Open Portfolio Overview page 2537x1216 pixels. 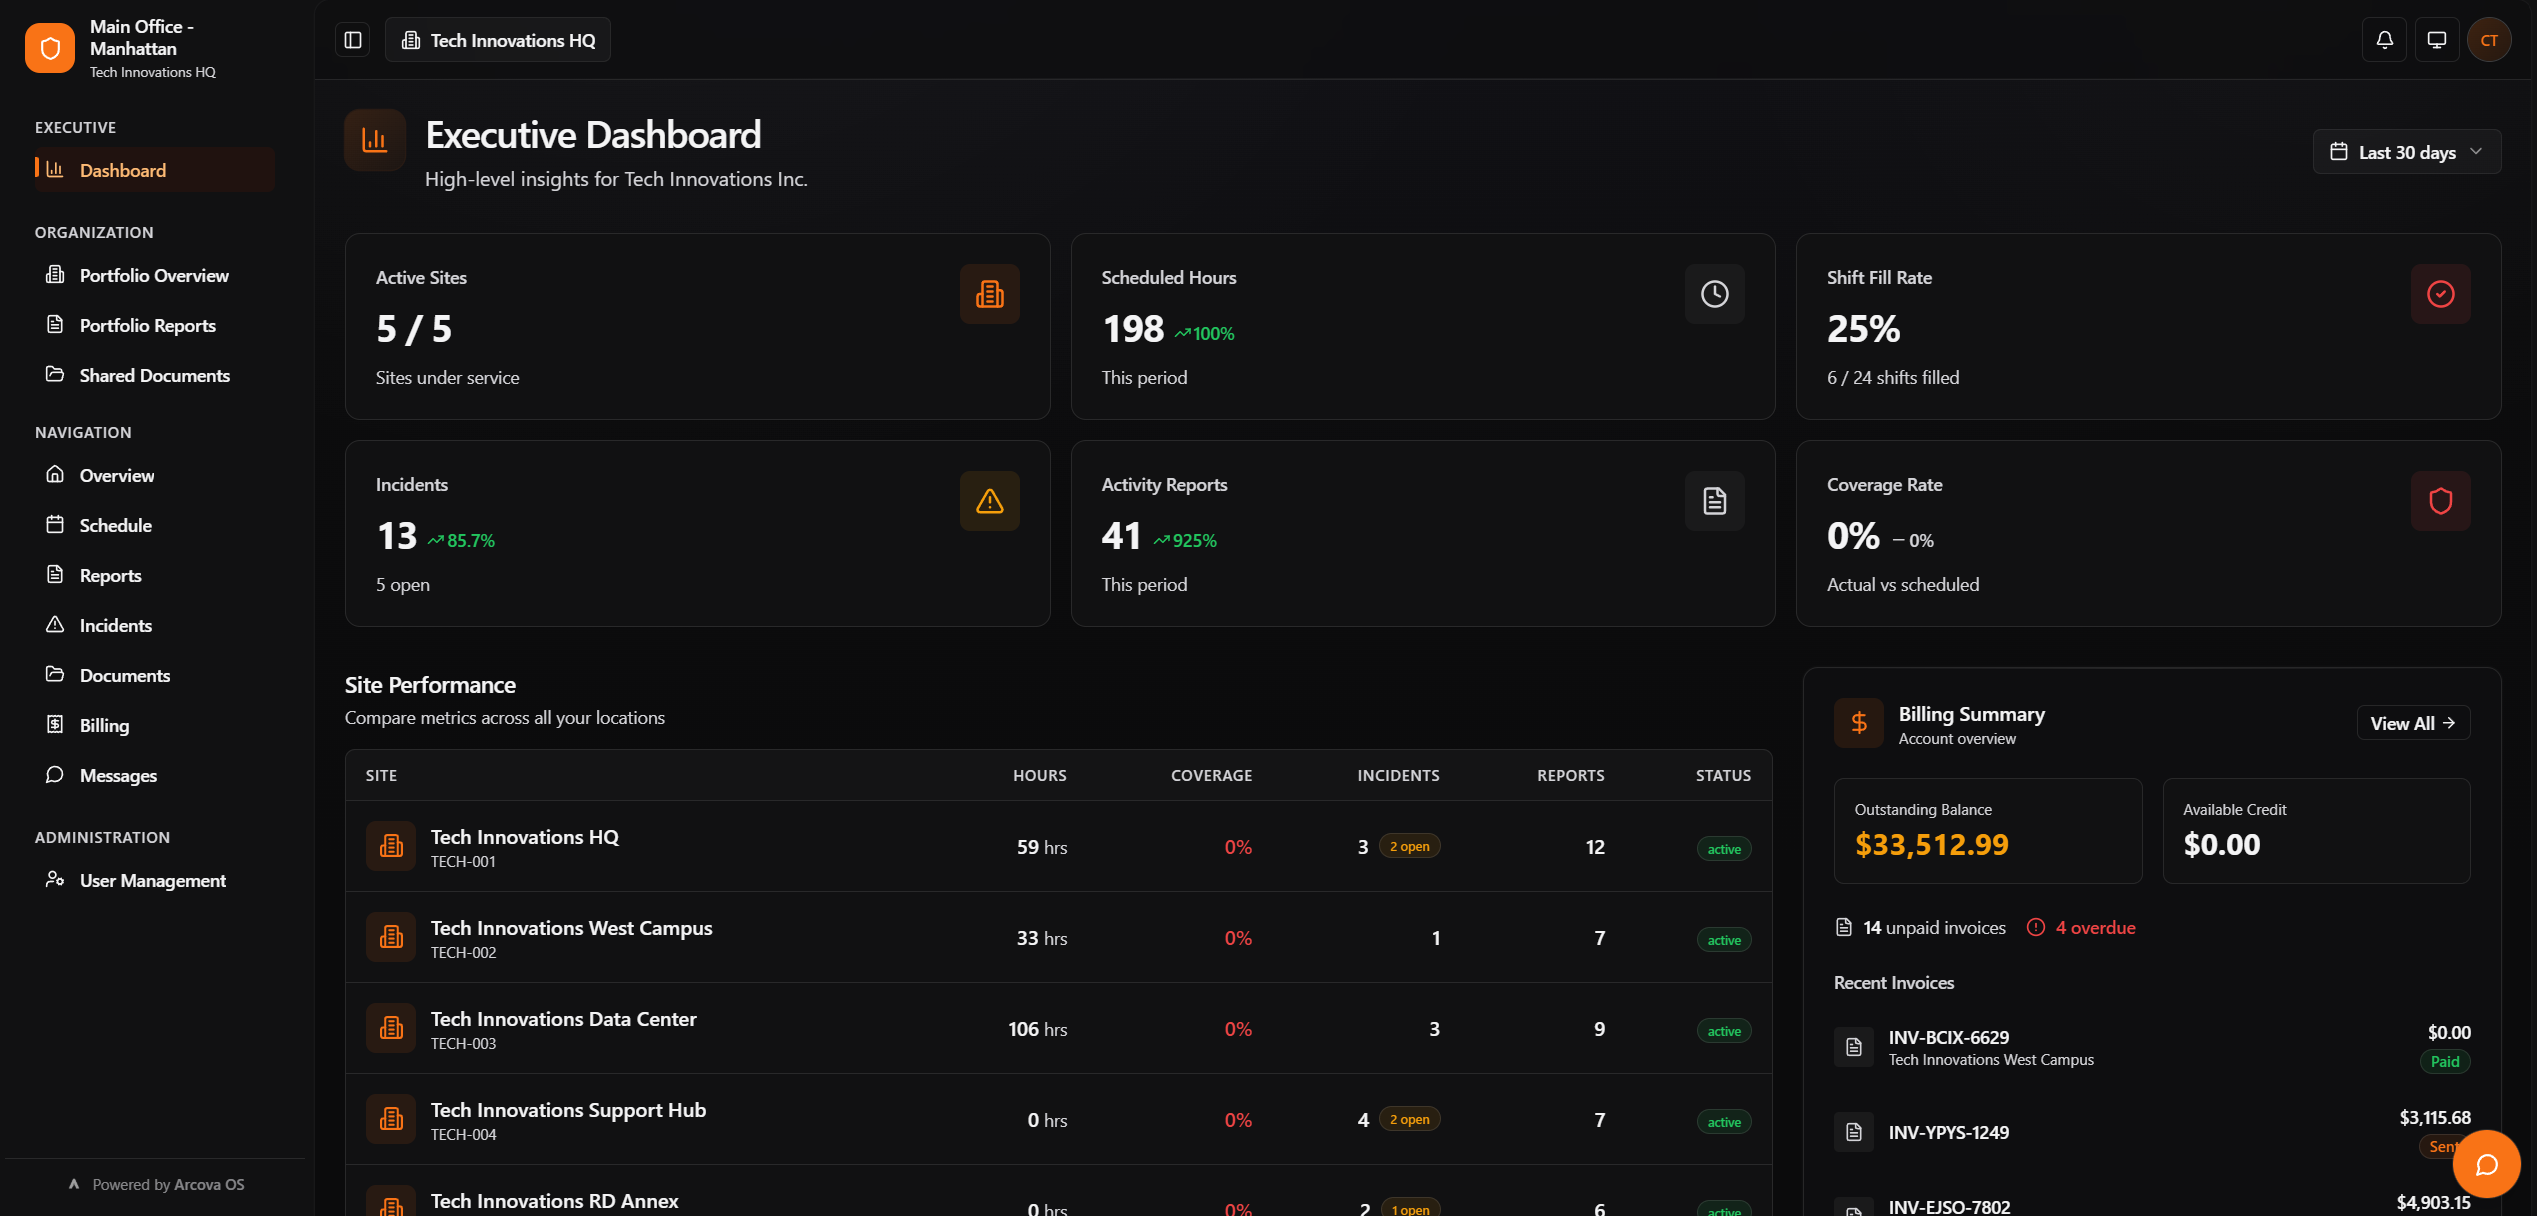click(x=155, y=275)
